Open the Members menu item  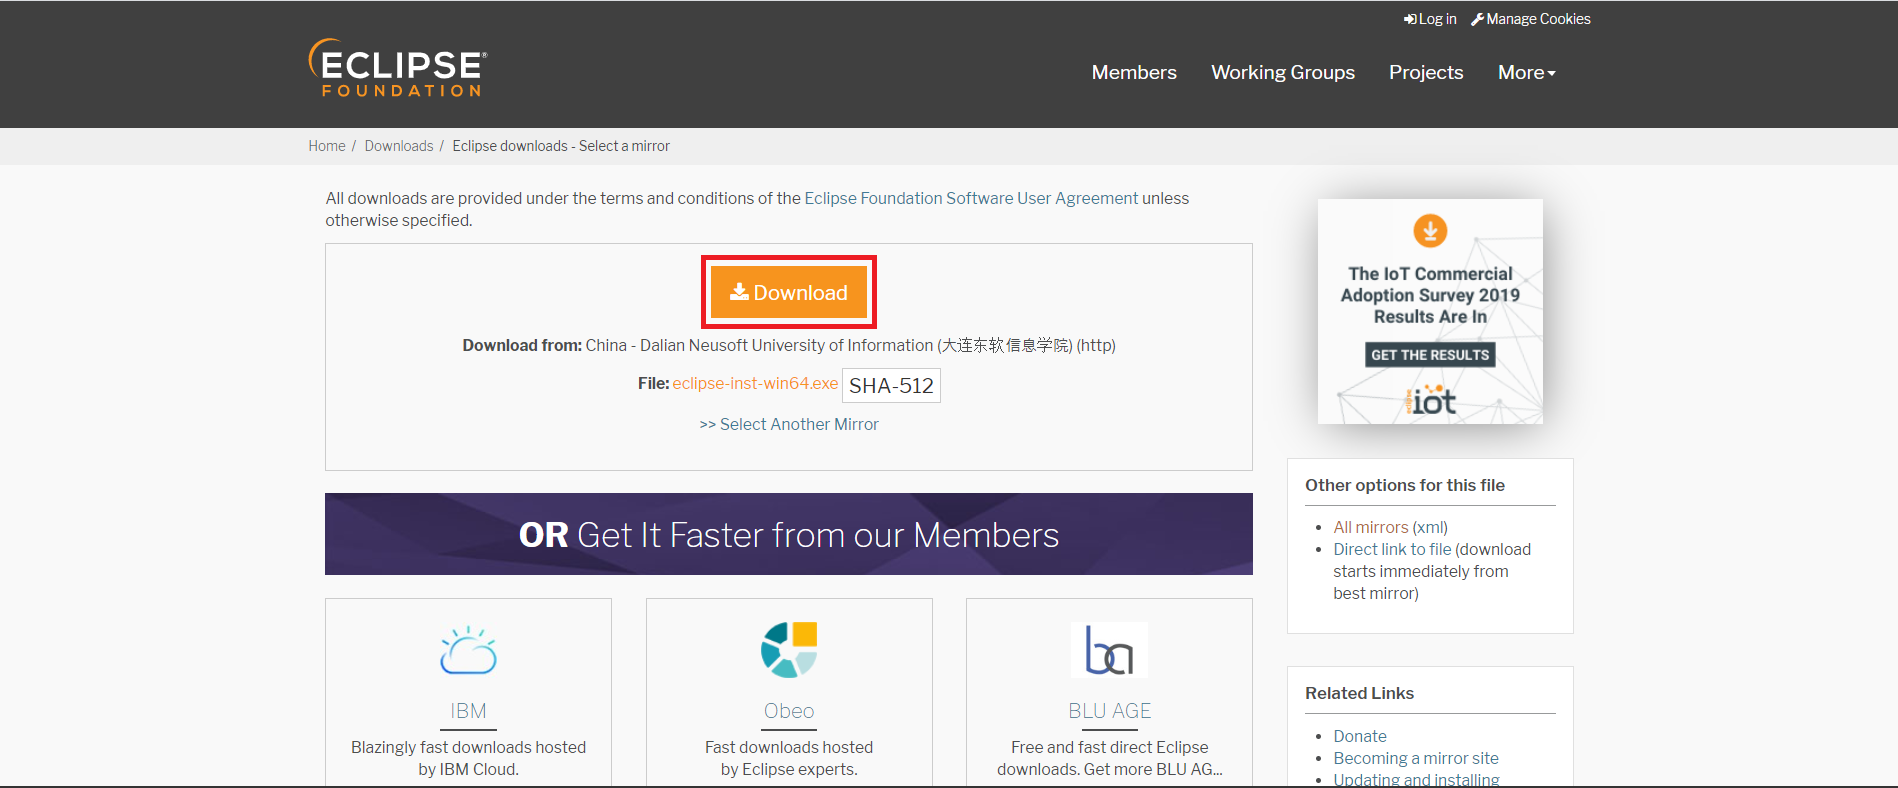(x=1134, y=72)
